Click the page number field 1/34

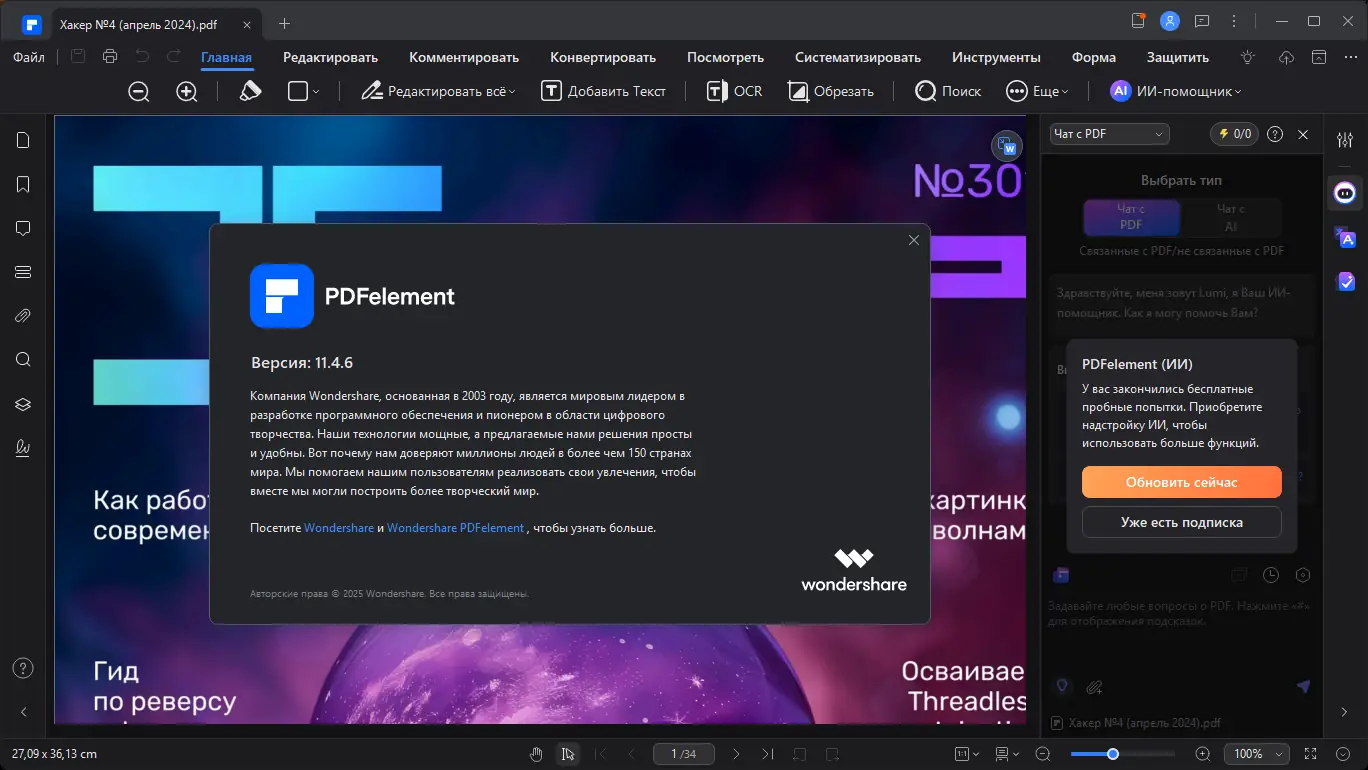(683, 754)
